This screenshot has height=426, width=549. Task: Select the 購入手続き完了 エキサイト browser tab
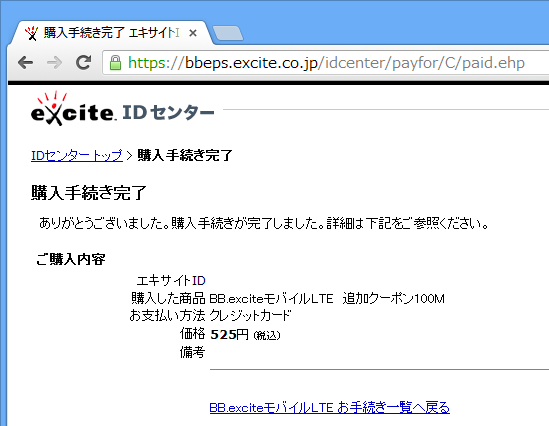click(x=111, y=33)
